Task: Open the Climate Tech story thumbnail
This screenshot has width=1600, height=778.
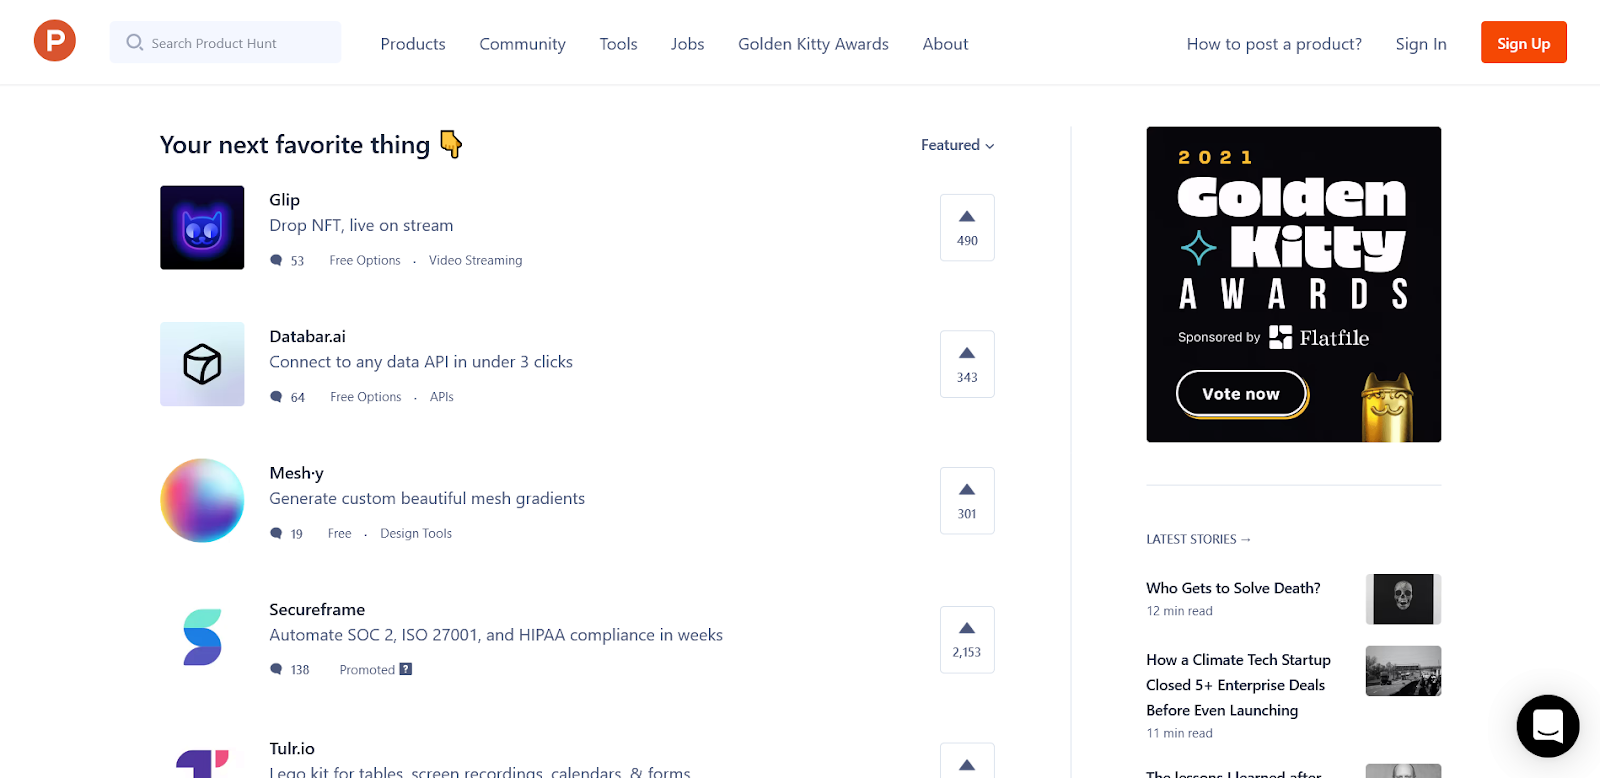Action: (x=1403, y=671)
